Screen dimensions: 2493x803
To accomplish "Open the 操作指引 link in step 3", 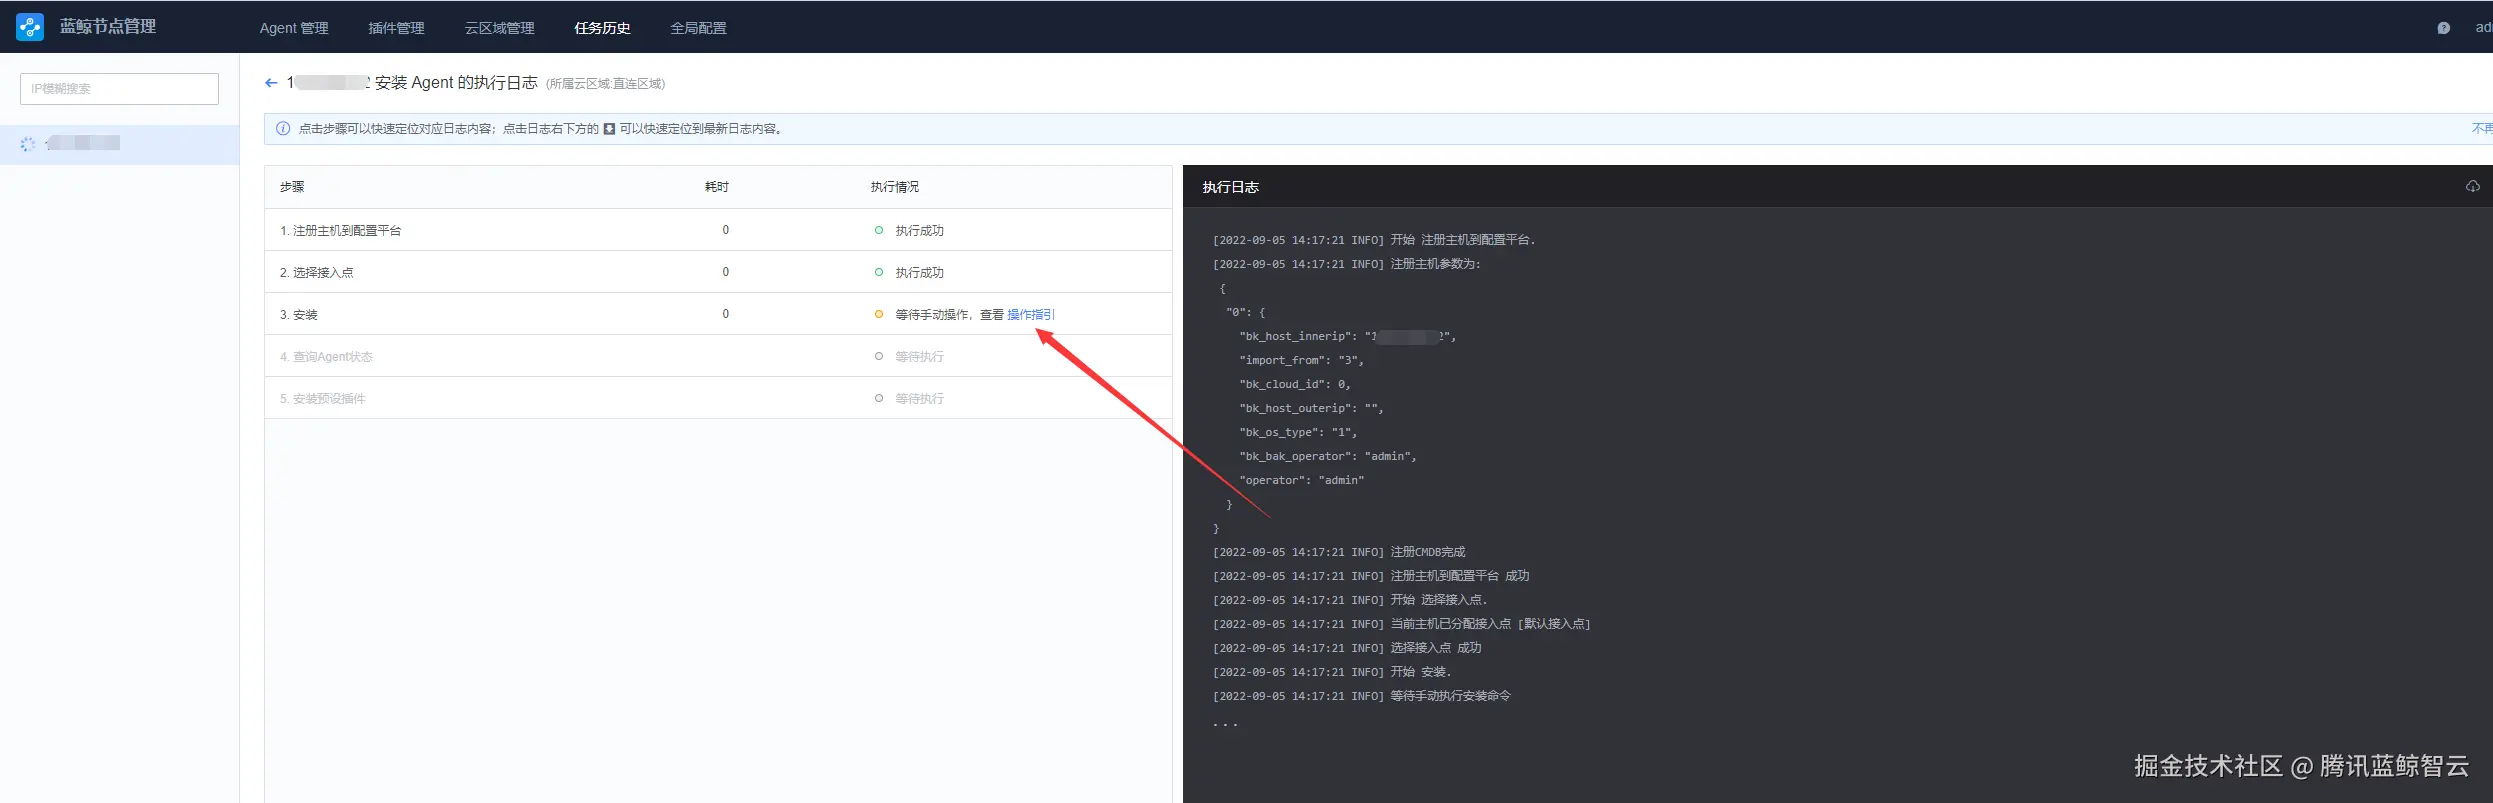I will pos(1031,314).
